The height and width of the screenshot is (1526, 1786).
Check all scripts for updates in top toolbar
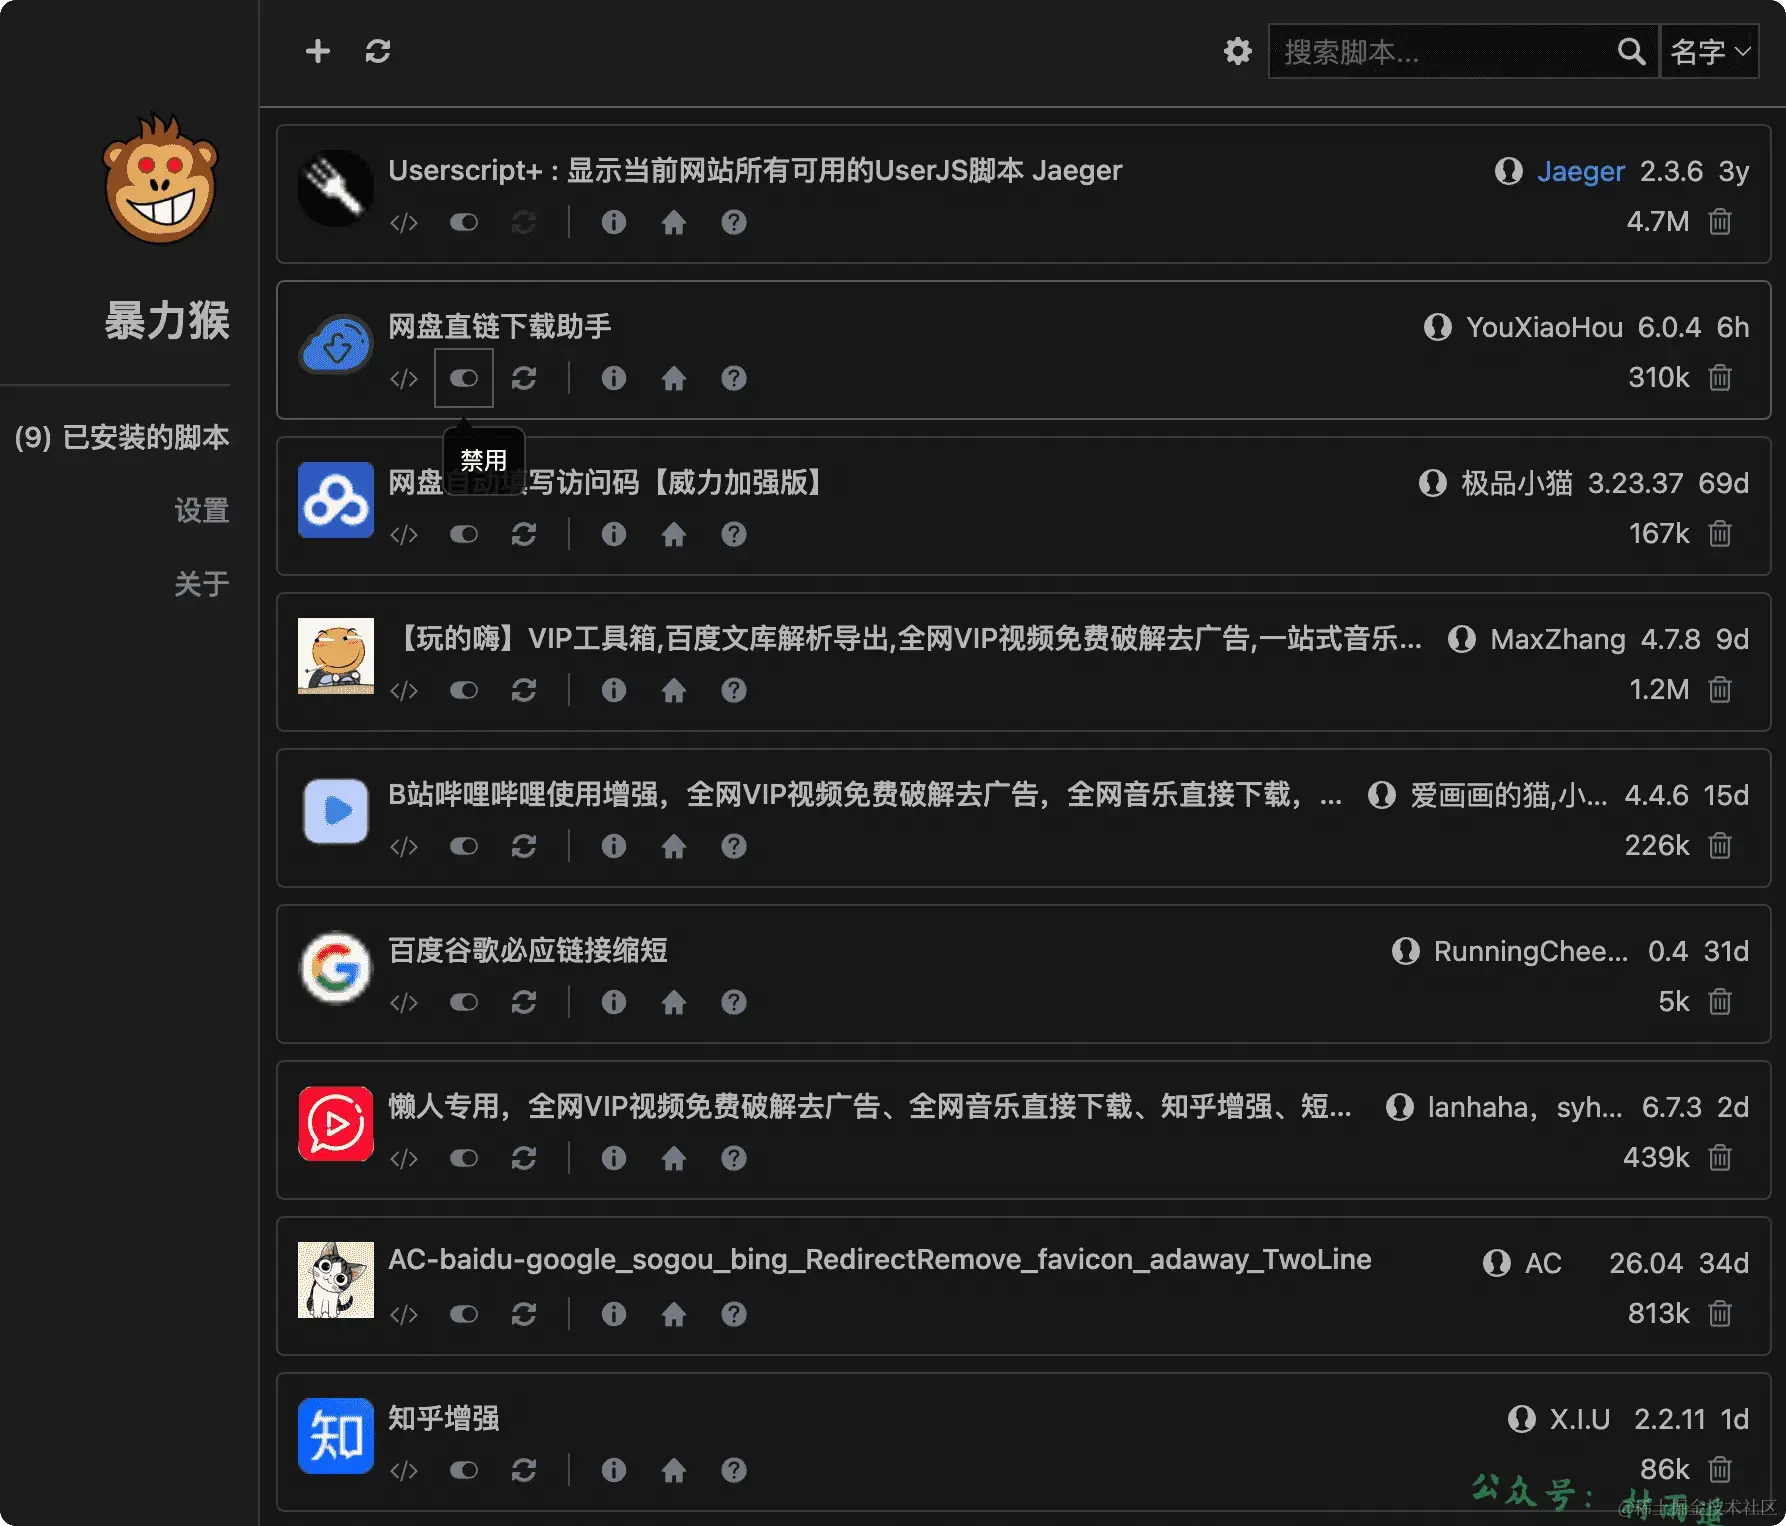pyautogui.click(x=378, y=51)
